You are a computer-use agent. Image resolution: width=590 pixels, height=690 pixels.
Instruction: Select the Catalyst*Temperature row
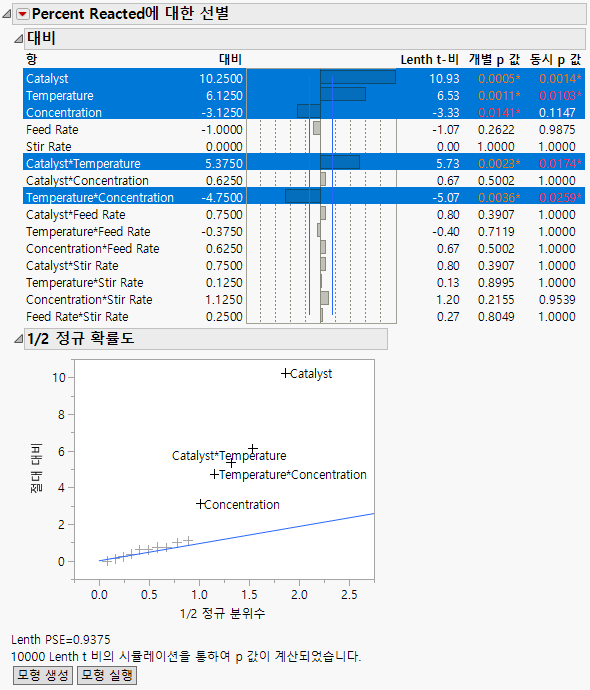click(x=304, y=163)
